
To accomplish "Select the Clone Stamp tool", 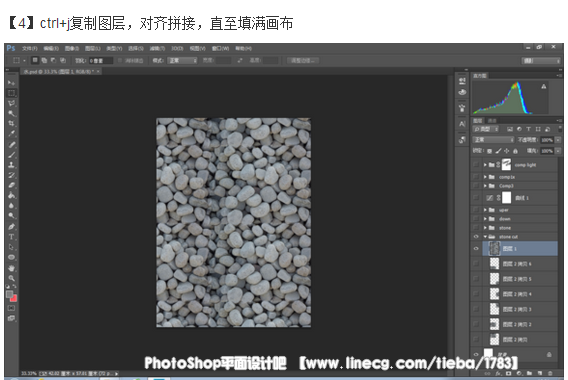I will (11, 165).
